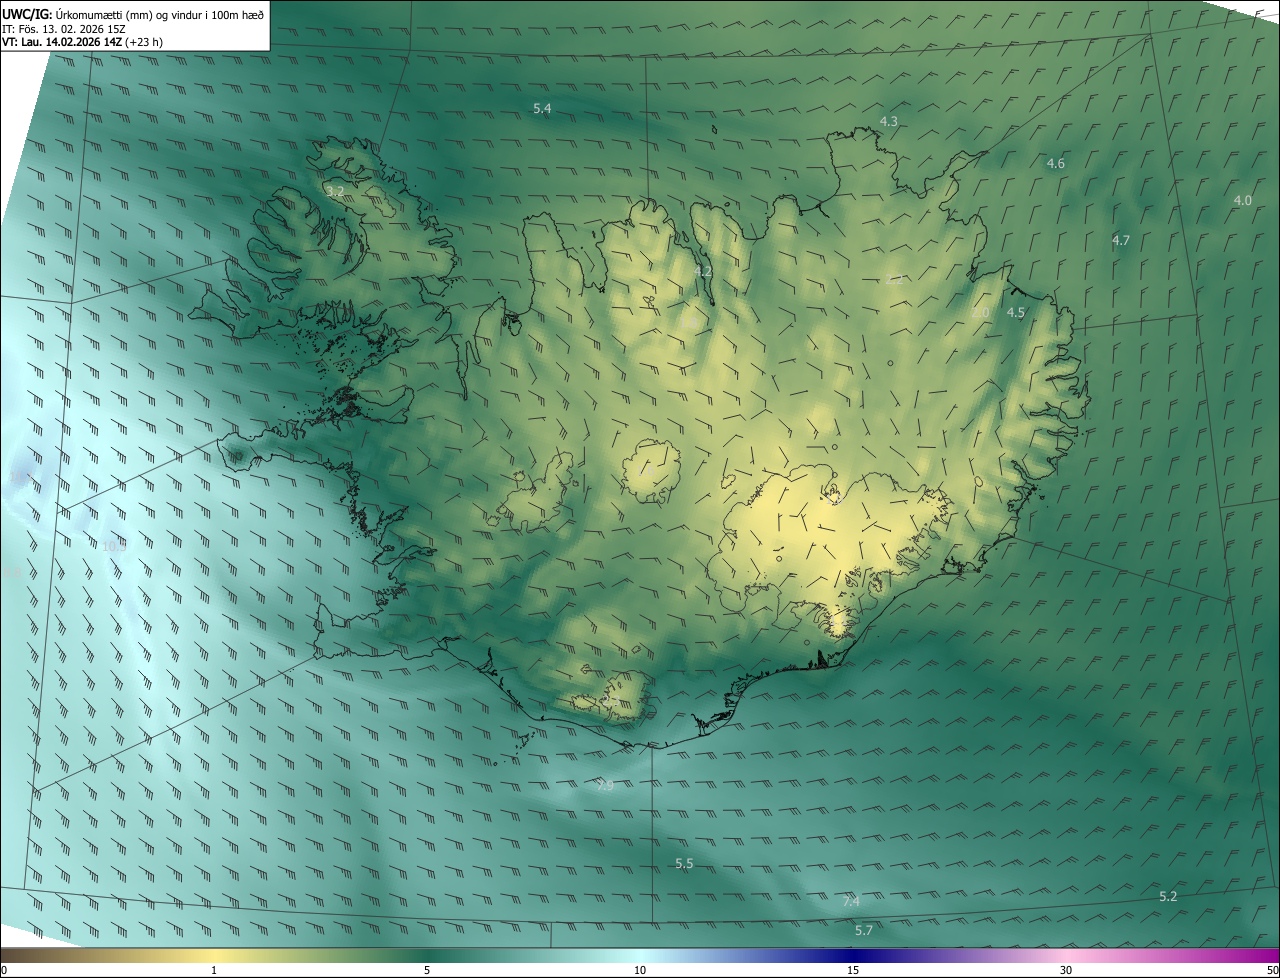Screen dimensions: 1280x978
Task: Click the 5.5 value label
Action: point(684,863)
